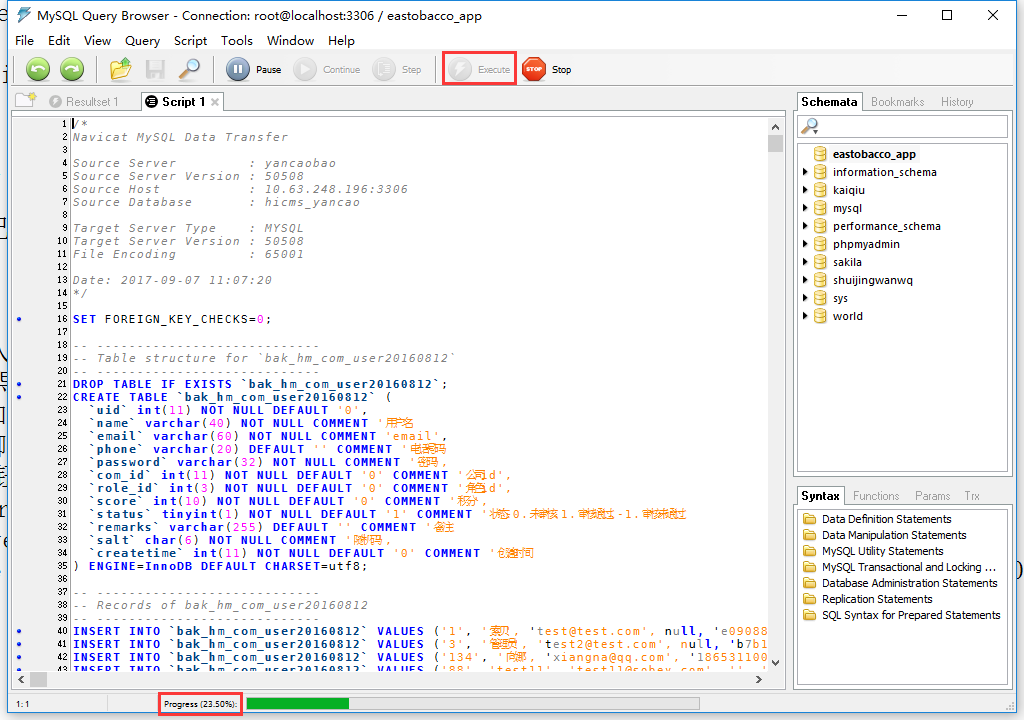Open the Functions tab in syntax panel
The image size is (1024, 720).
[876, 496]
